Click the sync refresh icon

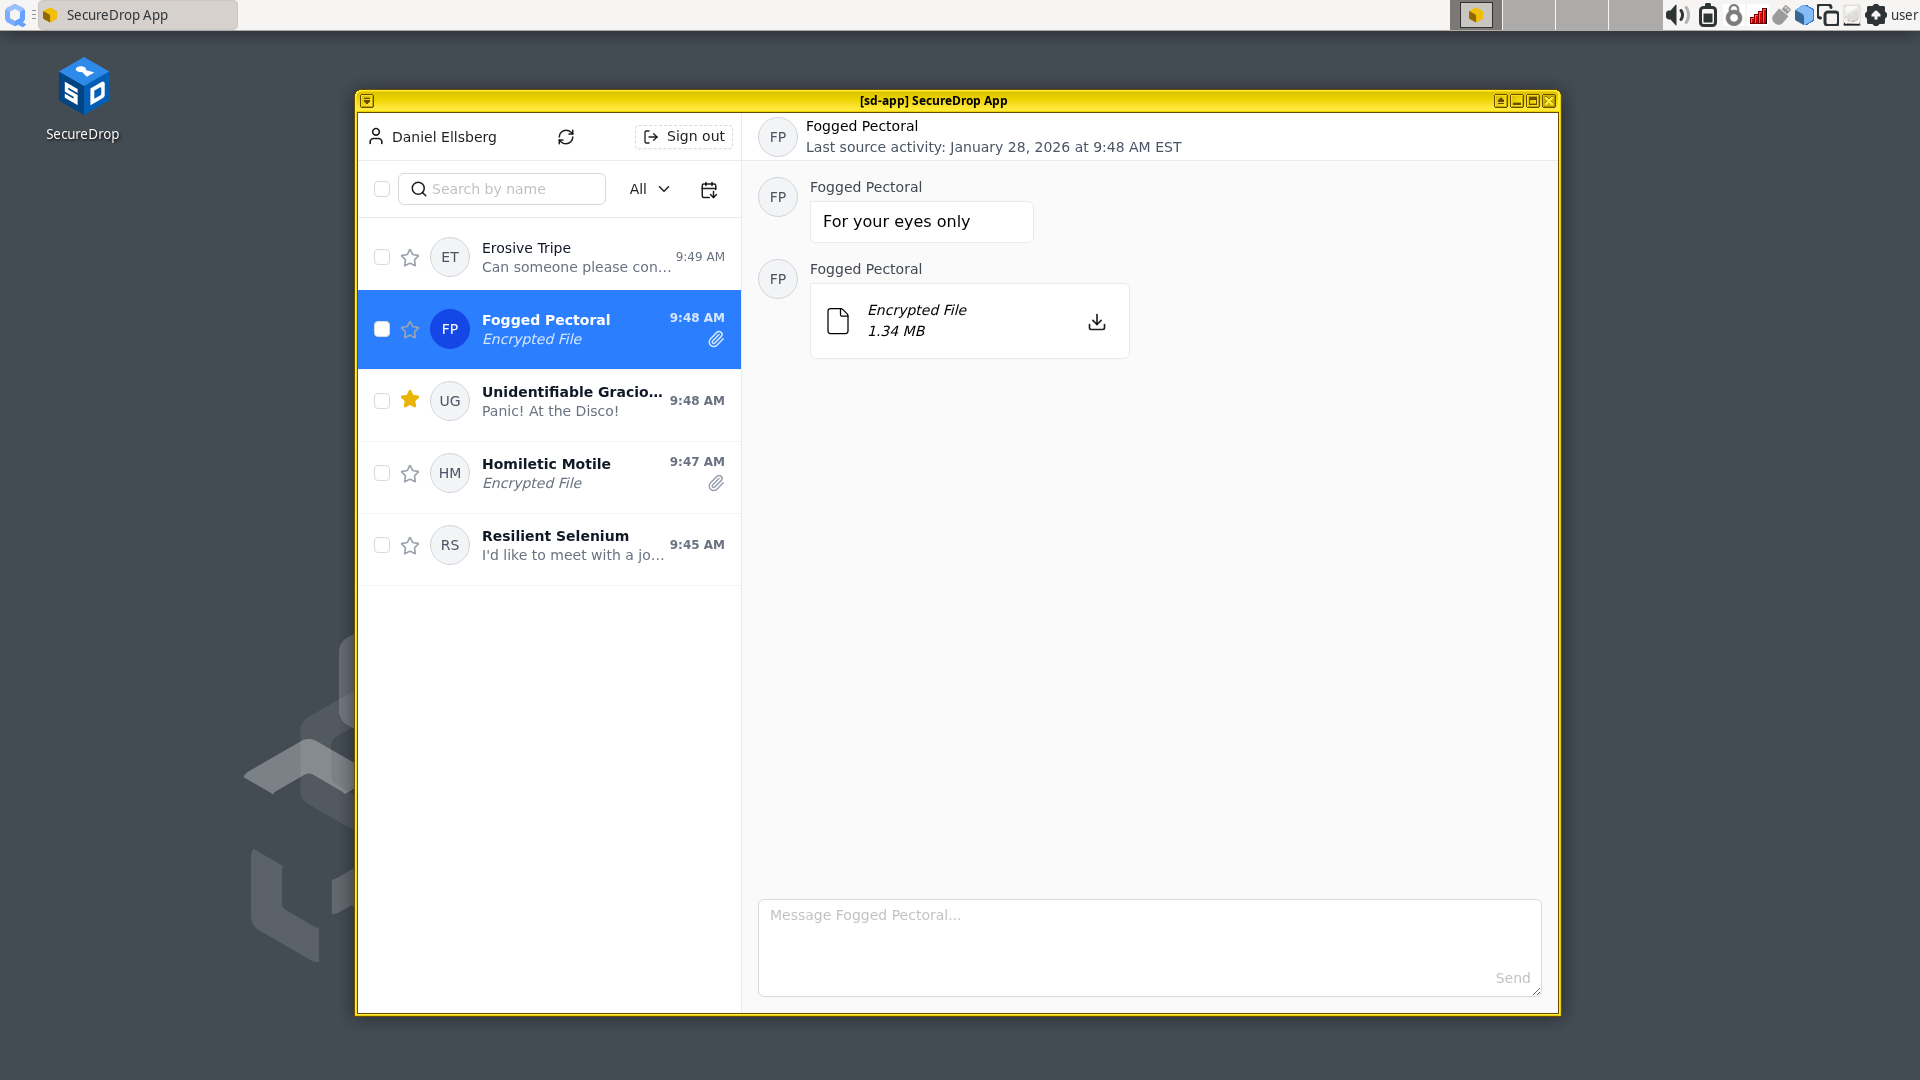tap(566, 137)
